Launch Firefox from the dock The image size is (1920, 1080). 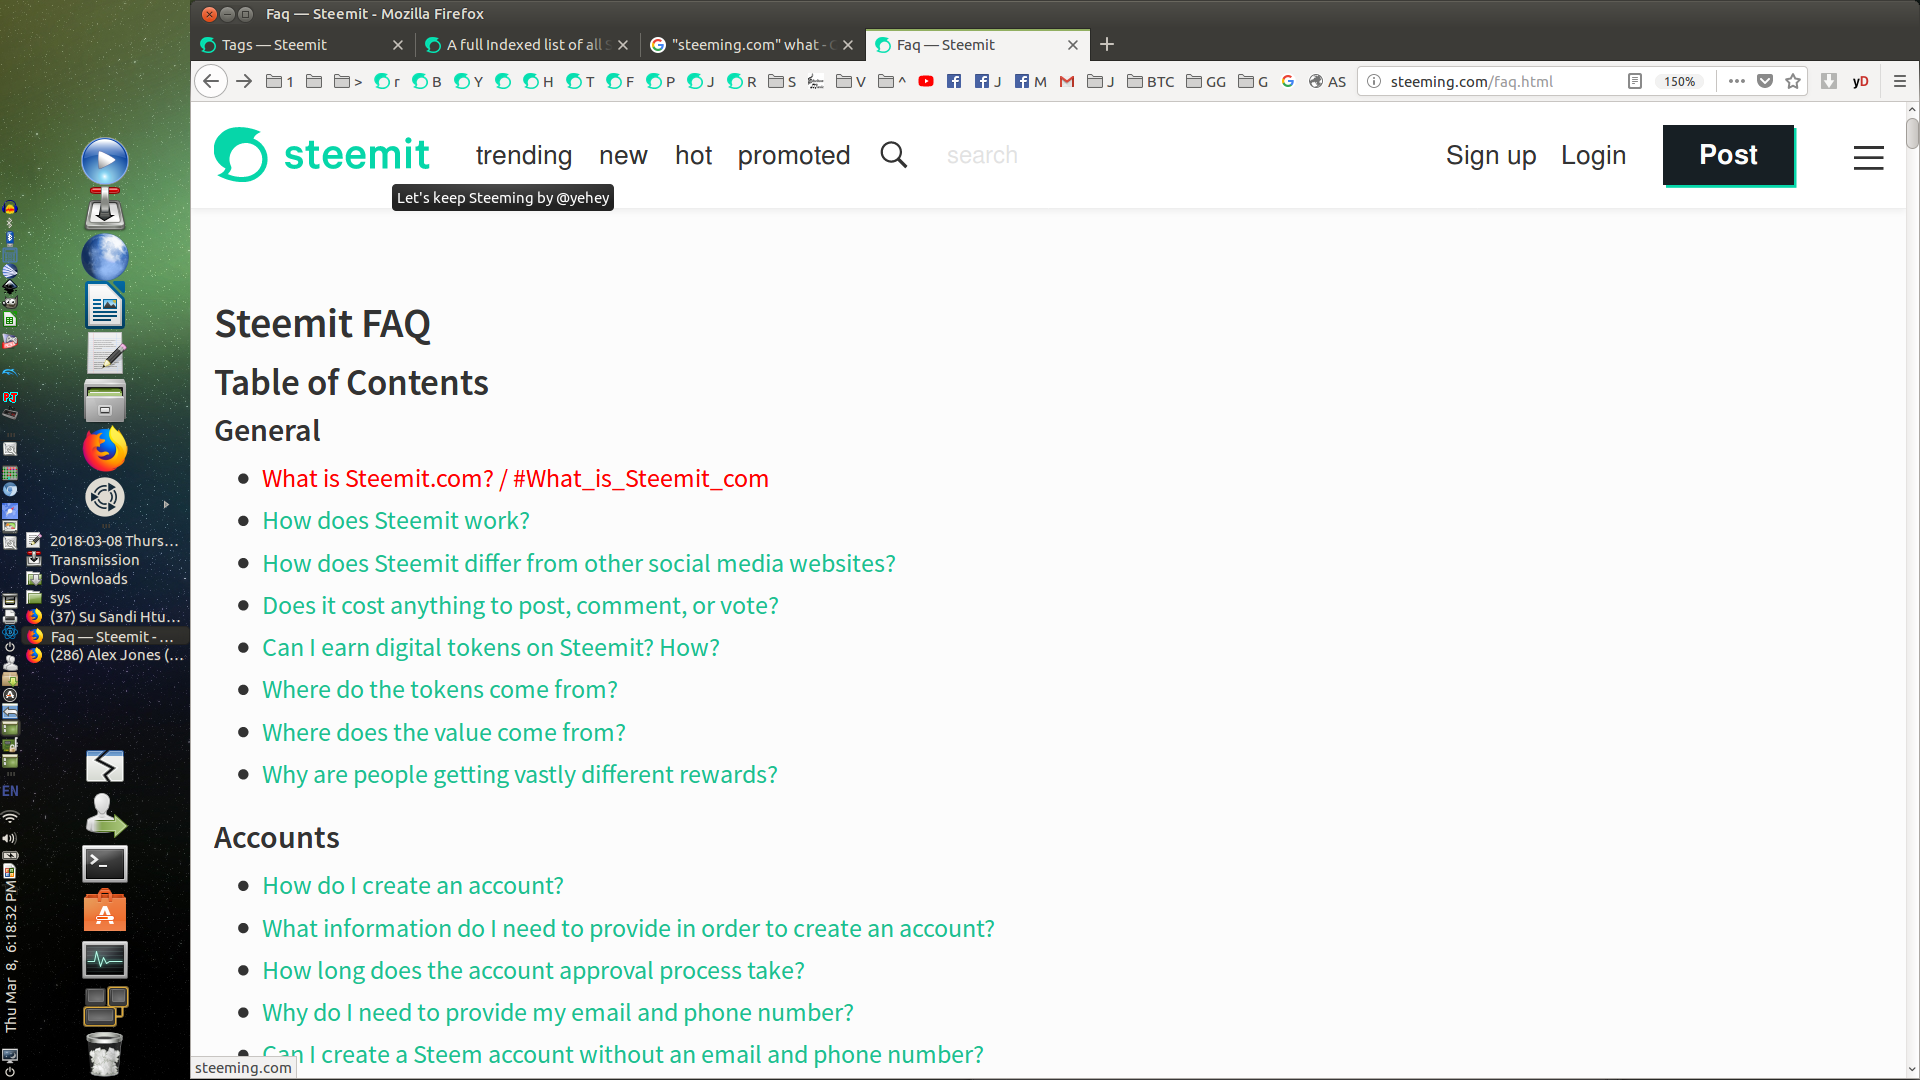pos(105,449)
